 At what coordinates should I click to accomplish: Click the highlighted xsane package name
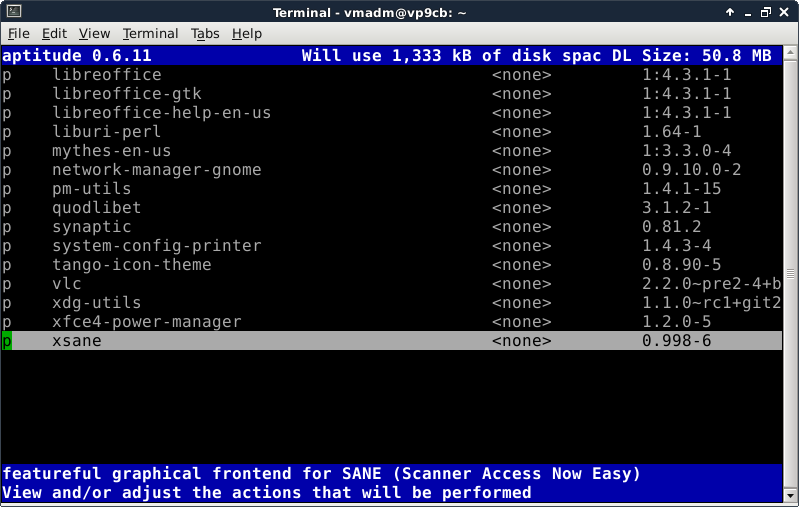click(76, 341)
